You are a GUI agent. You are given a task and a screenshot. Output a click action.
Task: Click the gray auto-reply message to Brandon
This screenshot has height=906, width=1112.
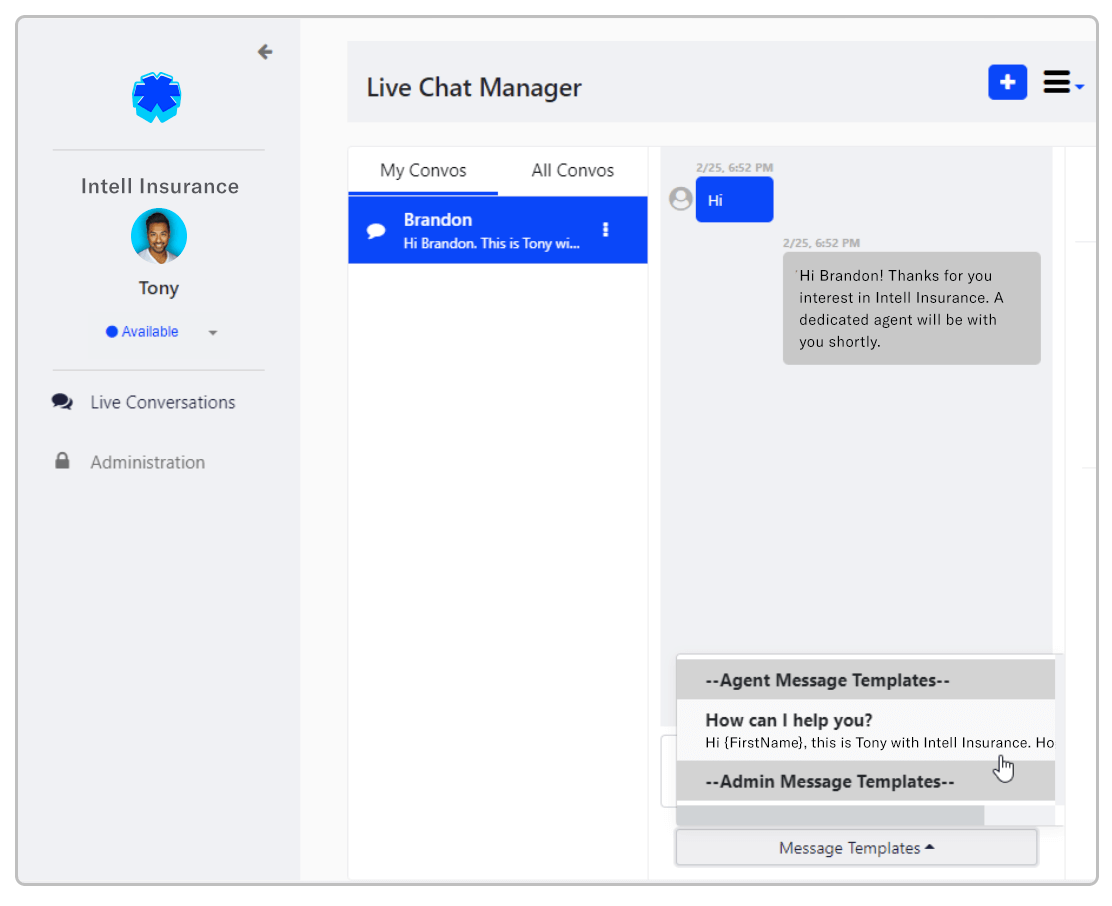coord(911,308)
